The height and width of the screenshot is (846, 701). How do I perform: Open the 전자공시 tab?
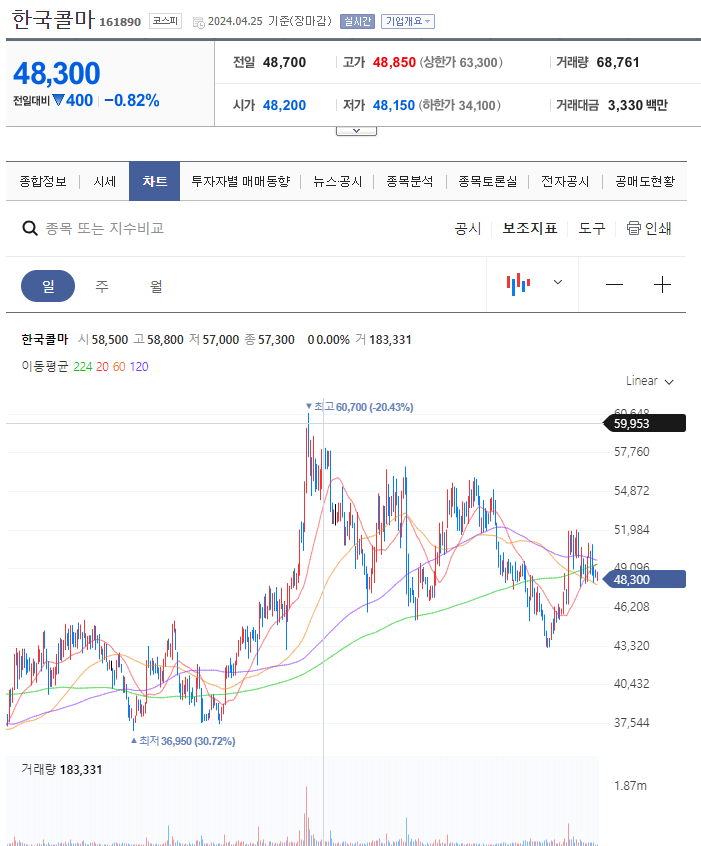coord(565,181)
